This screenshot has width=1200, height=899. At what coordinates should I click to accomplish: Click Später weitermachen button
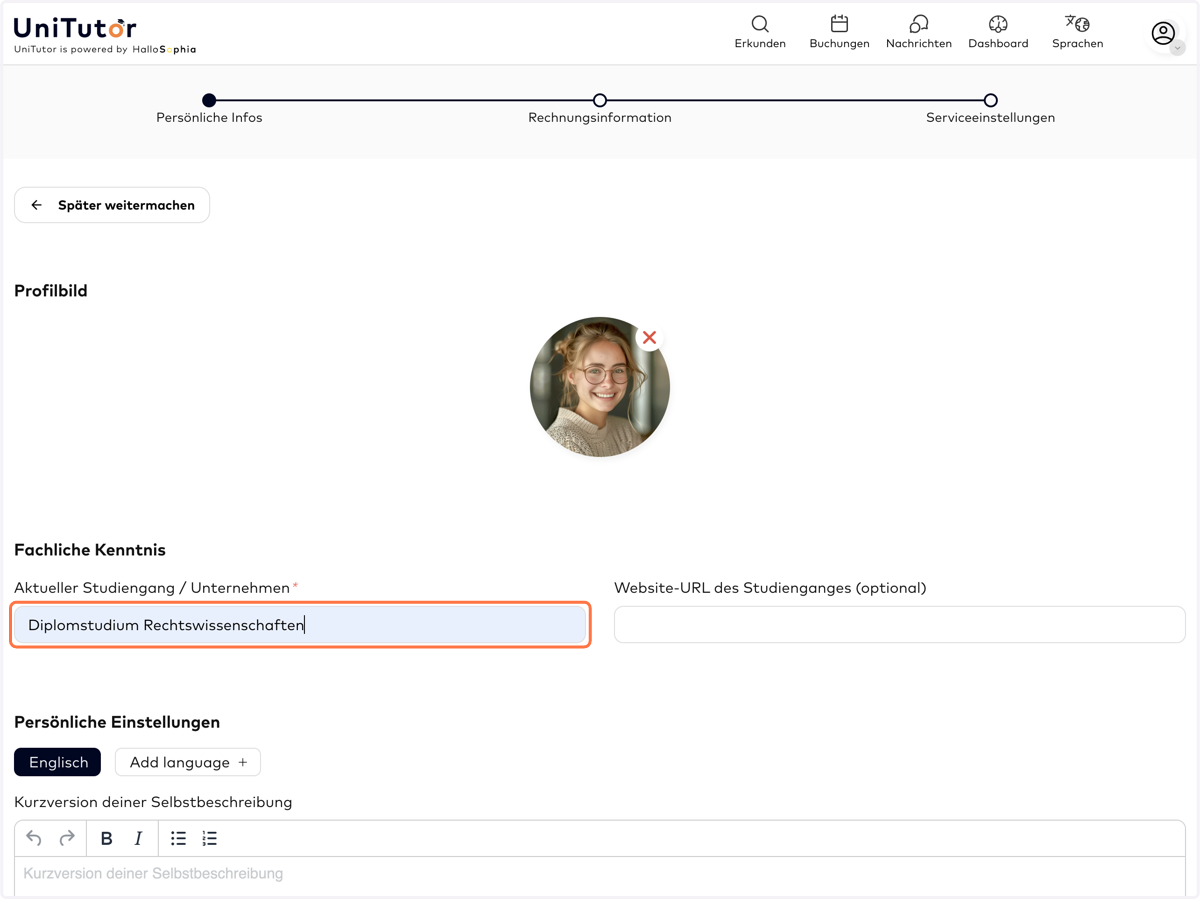point(112,205)
